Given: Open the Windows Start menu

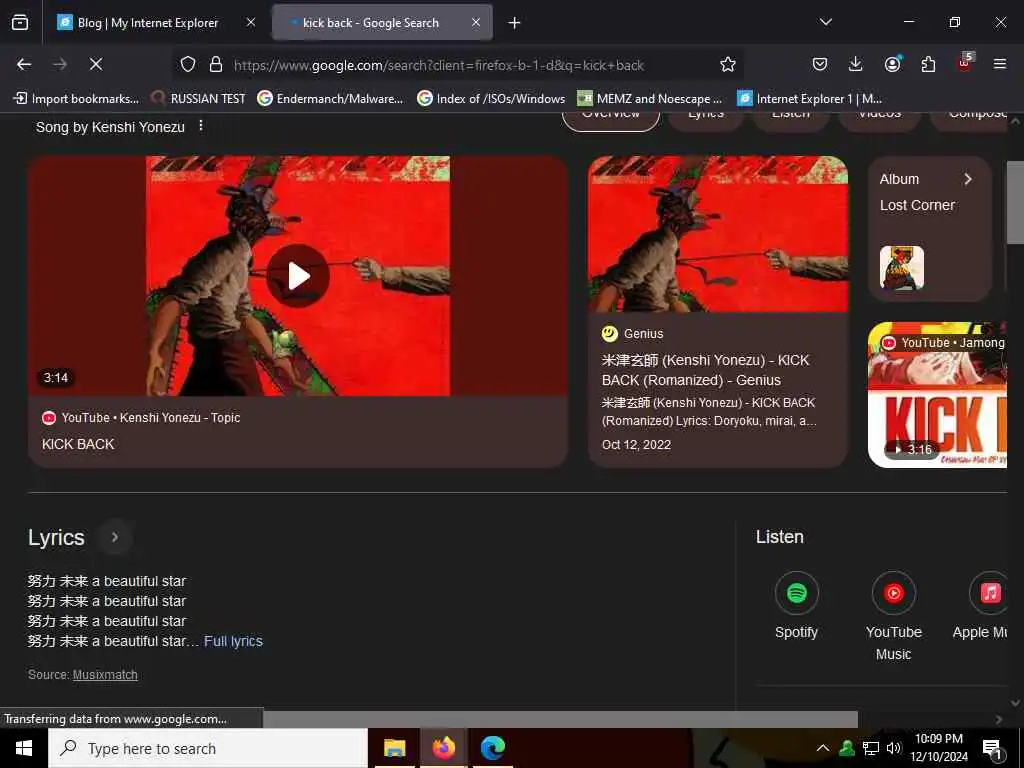Looking at the screenshot, I should coord(24,748).
